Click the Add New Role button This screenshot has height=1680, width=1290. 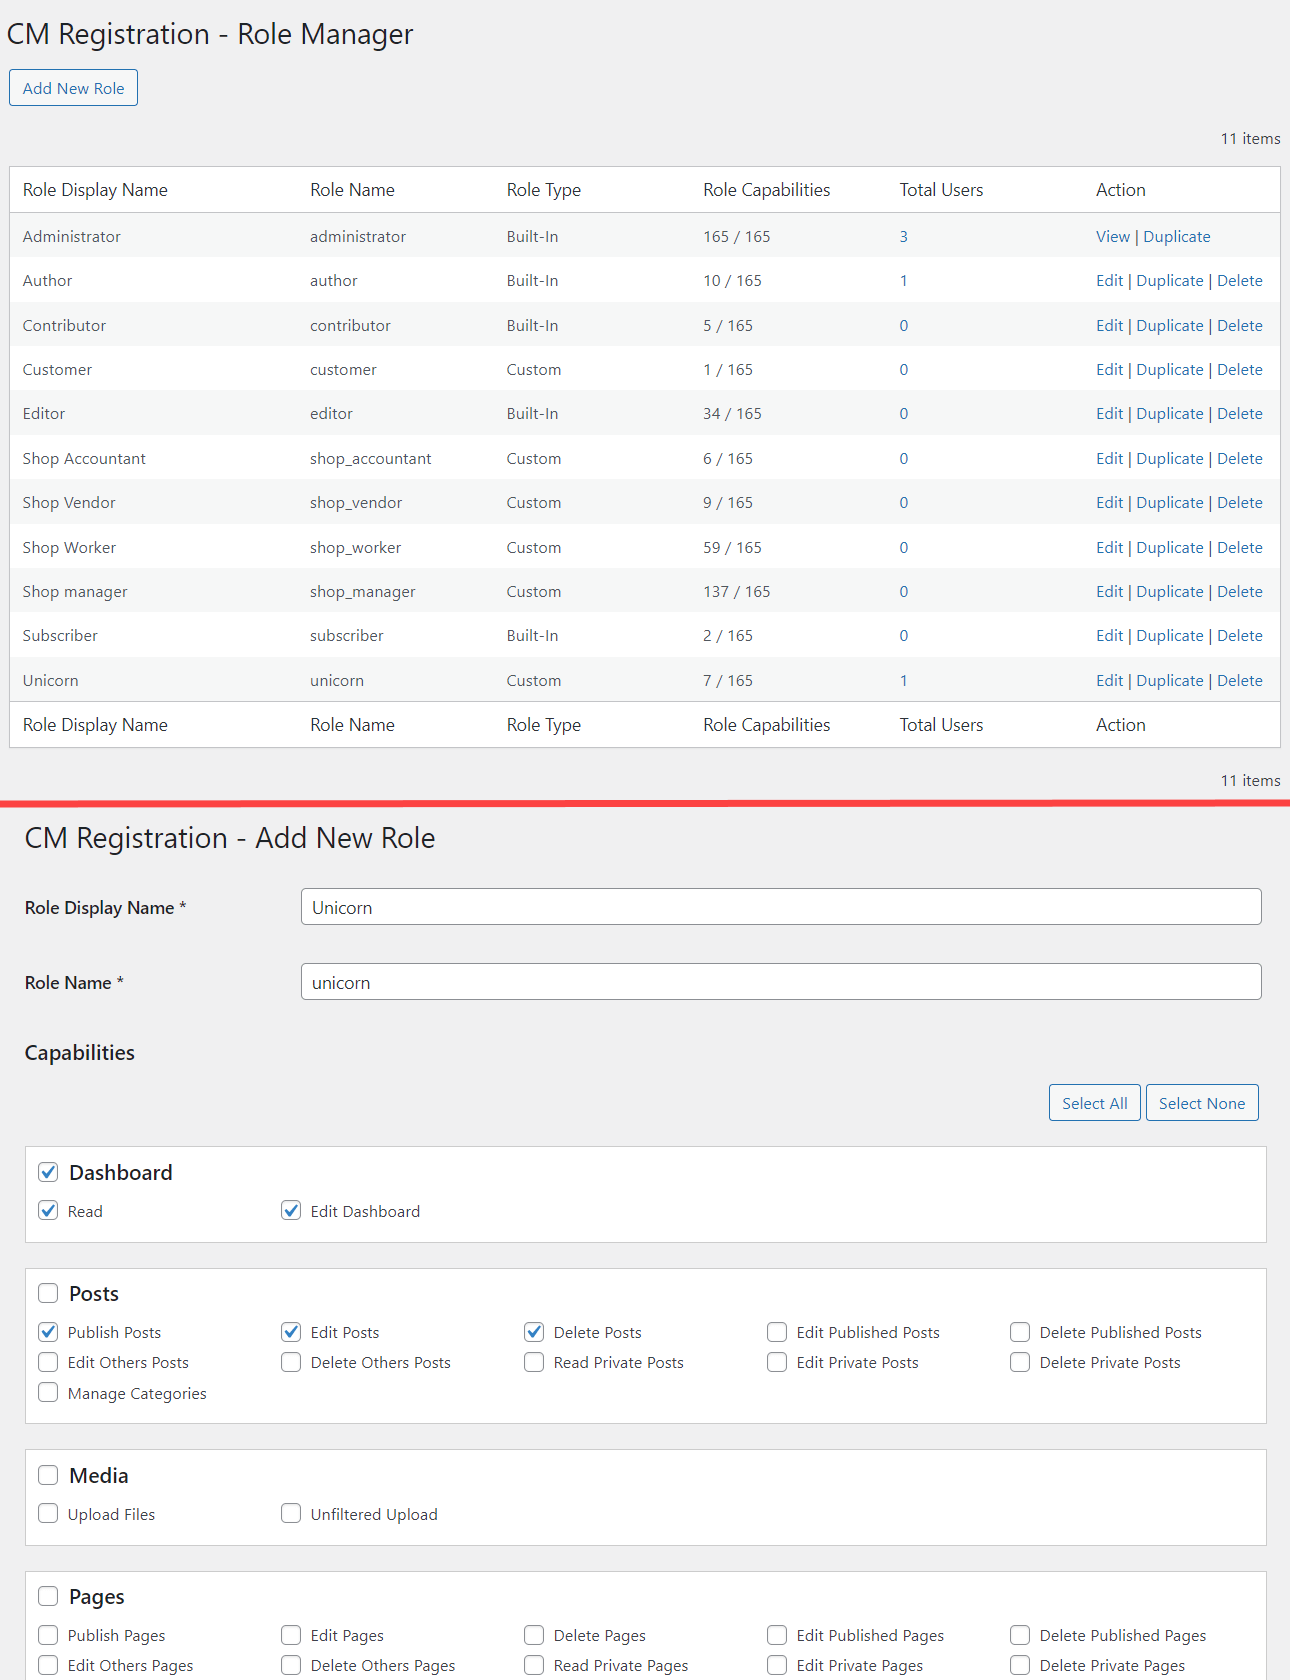pos(73,88)
